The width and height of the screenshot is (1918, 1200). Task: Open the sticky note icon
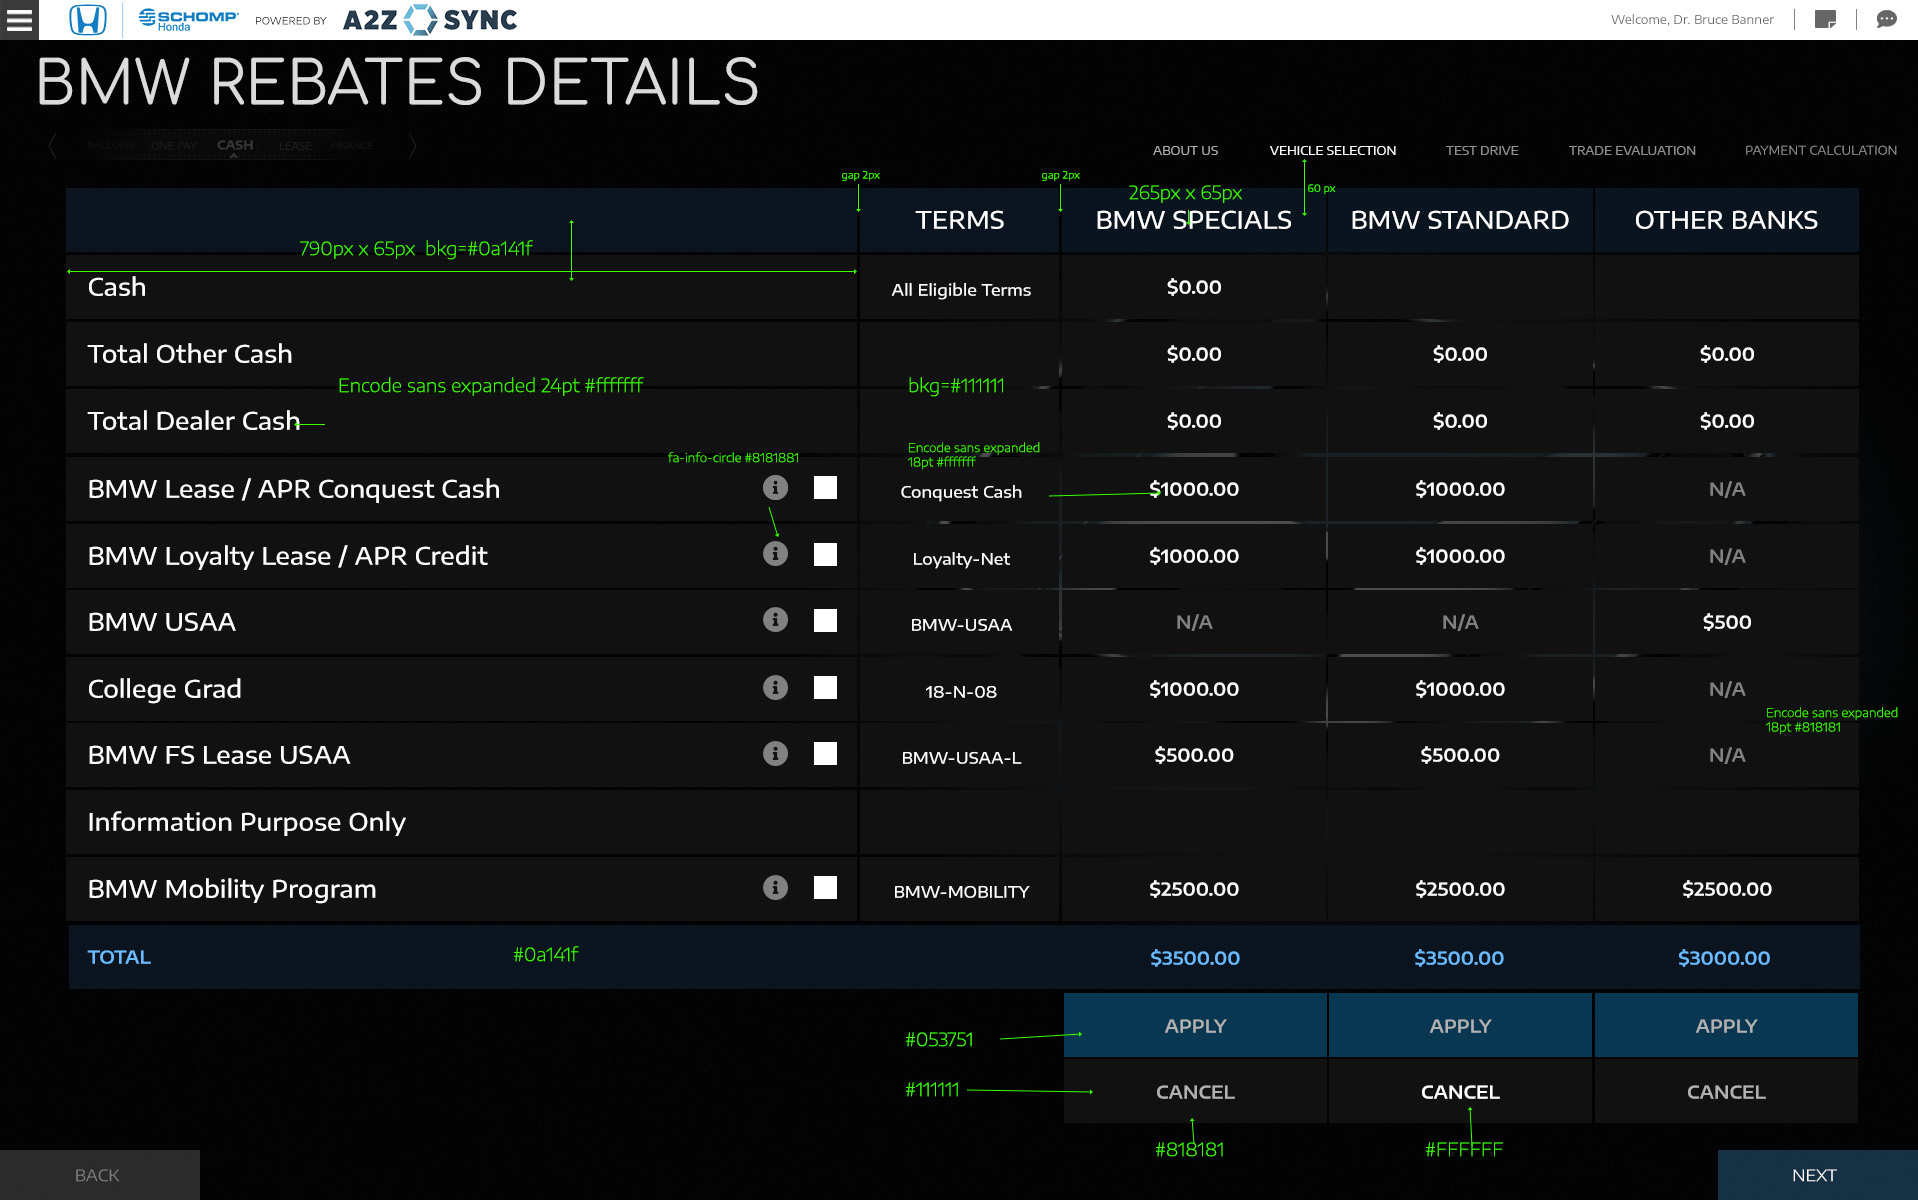[x=1825, y=20]
